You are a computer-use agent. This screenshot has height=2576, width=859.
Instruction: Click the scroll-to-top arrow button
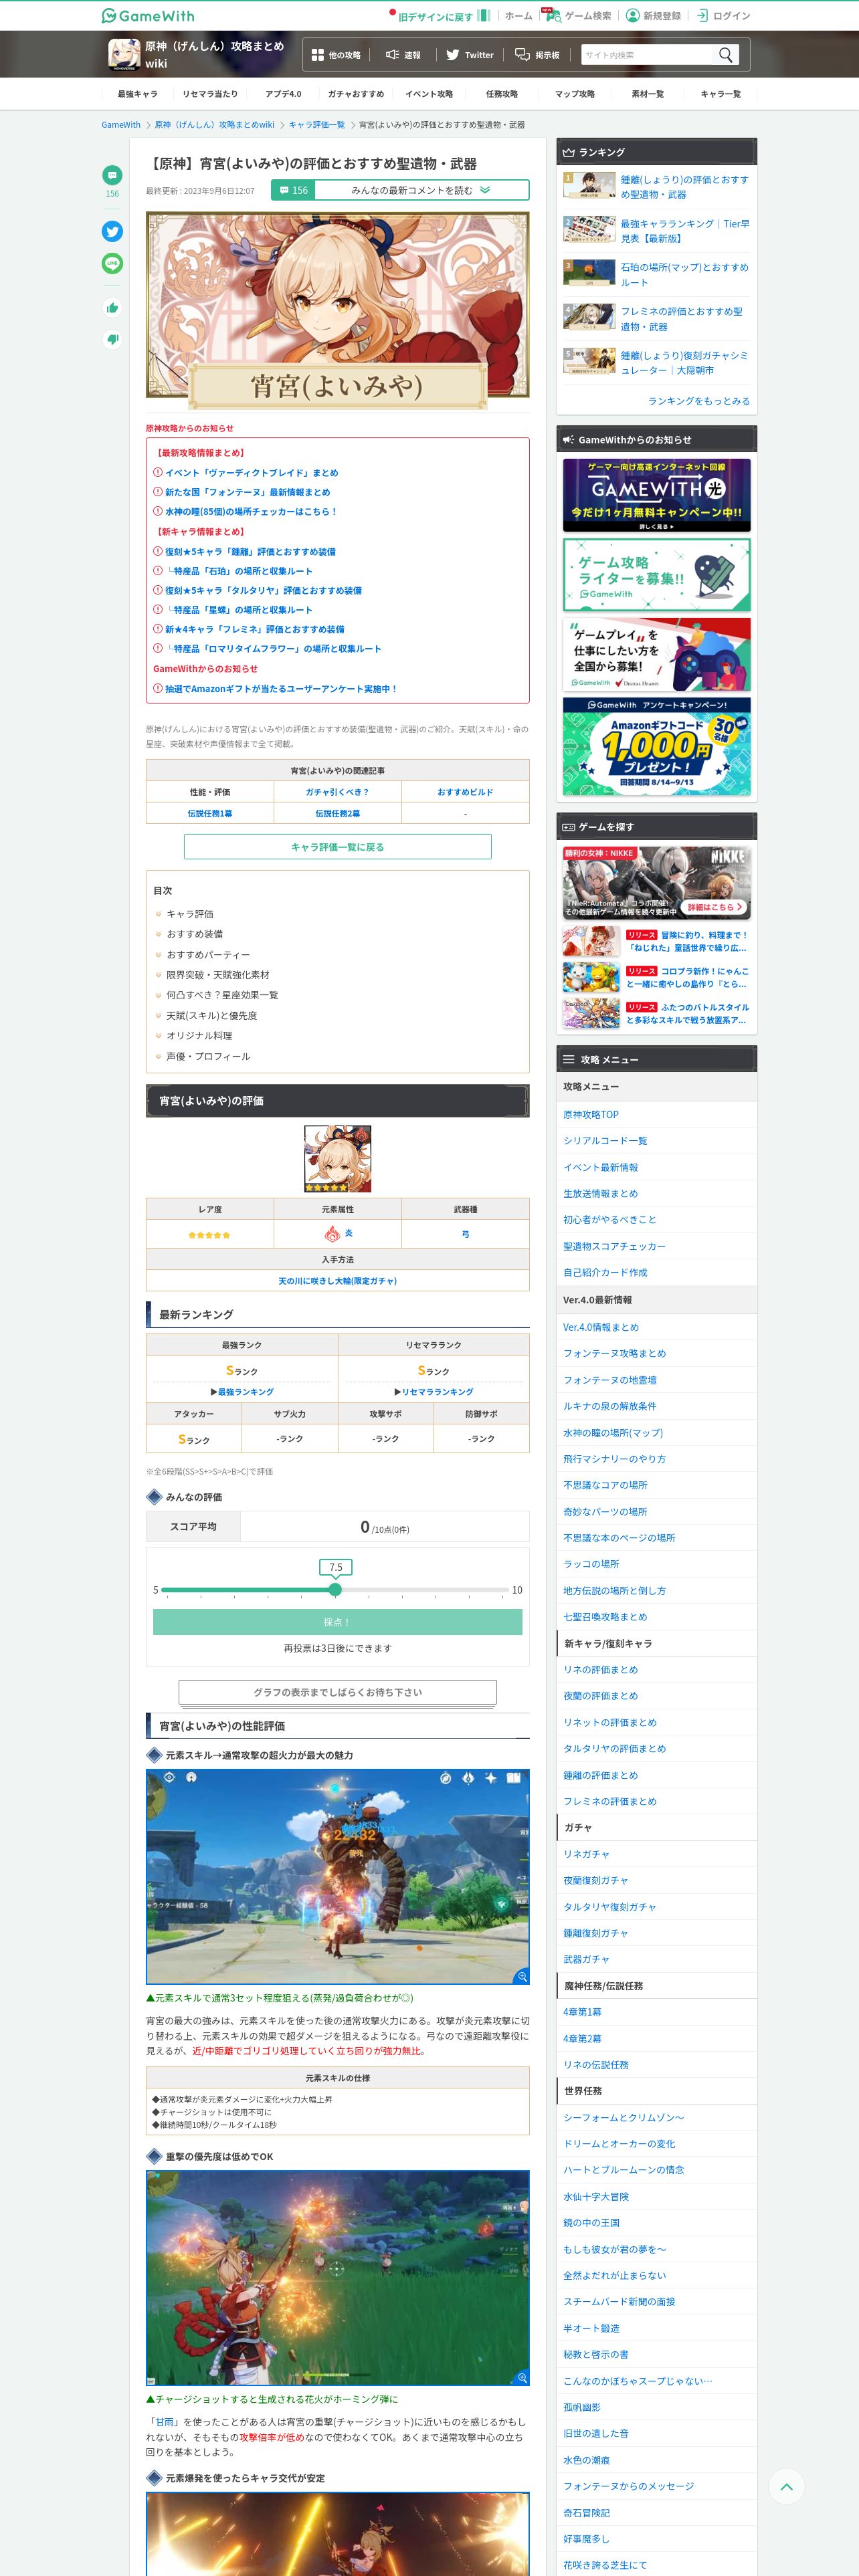tap(786, 2486)
